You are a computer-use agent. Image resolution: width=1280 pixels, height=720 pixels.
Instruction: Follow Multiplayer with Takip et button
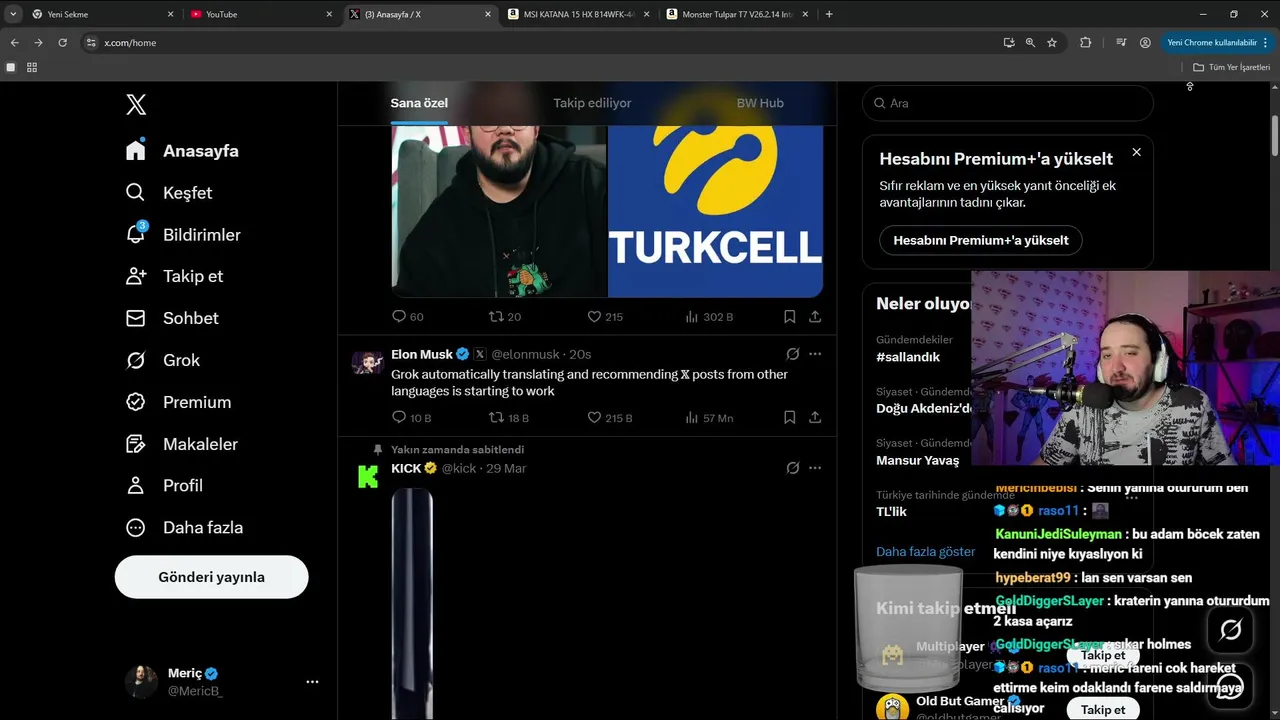tap(1103, 655)
